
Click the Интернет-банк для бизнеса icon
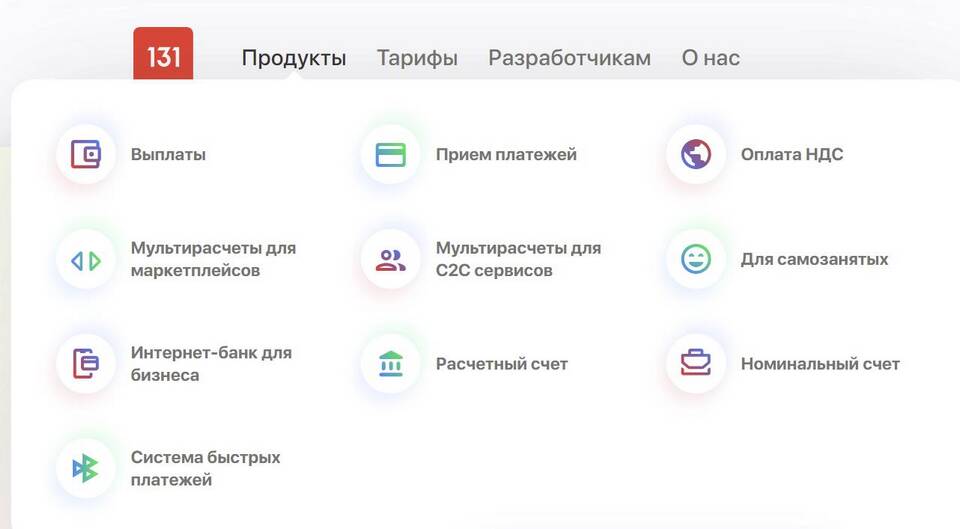click(x=86, y=364)
